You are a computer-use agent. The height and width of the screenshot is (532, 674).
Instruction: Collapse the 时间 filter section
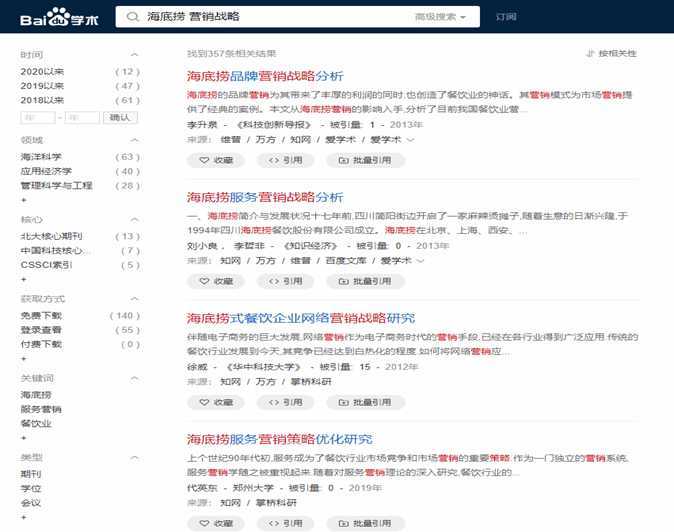click(x=135, y=55)
